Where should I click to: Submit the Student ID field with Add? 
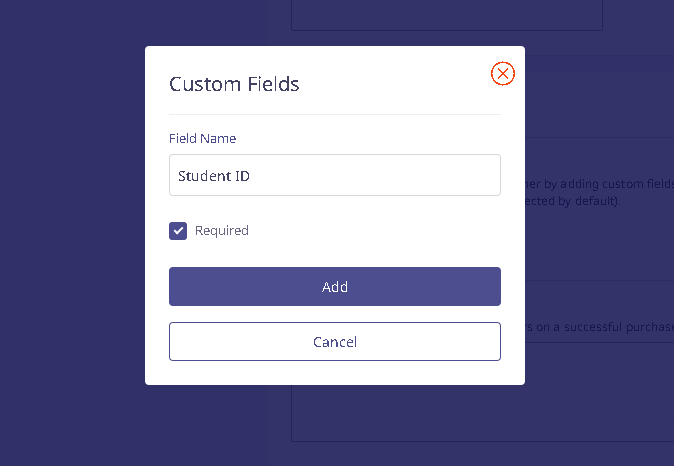tap(335, 287)
